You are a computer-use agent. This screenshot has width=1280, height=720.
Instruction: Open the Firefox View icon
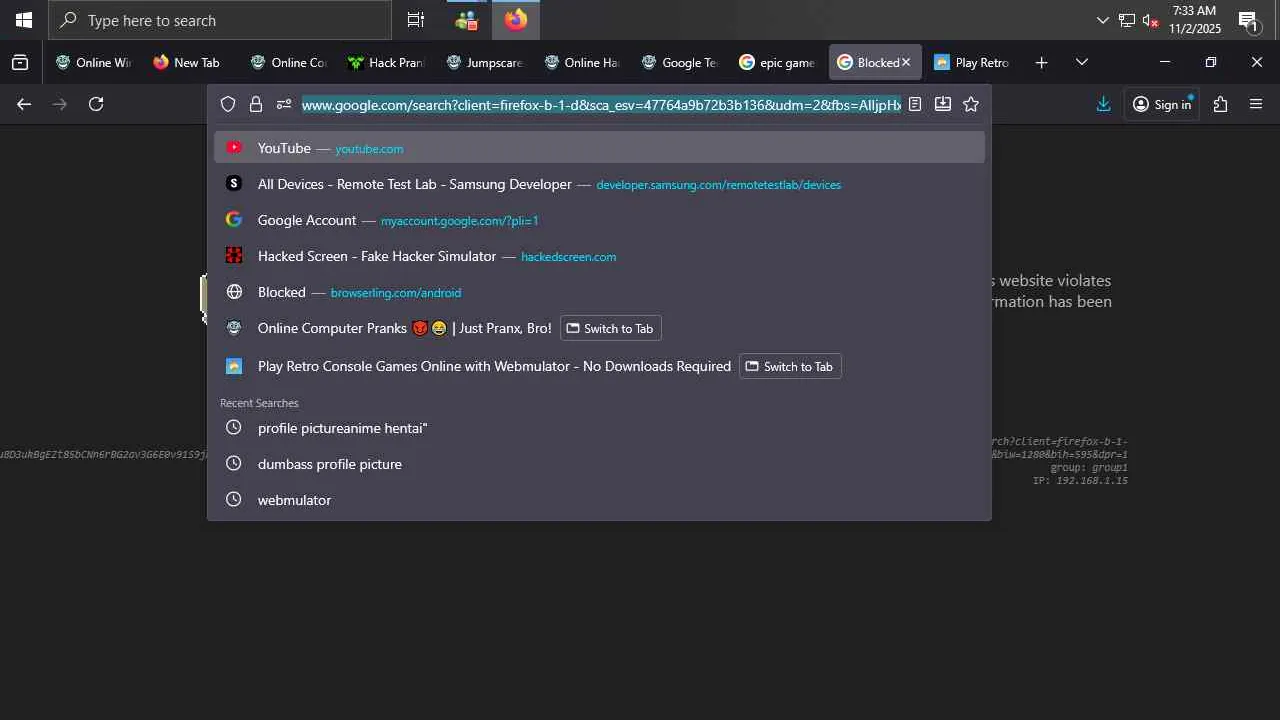pyautogui.click(x=20, y=62)
